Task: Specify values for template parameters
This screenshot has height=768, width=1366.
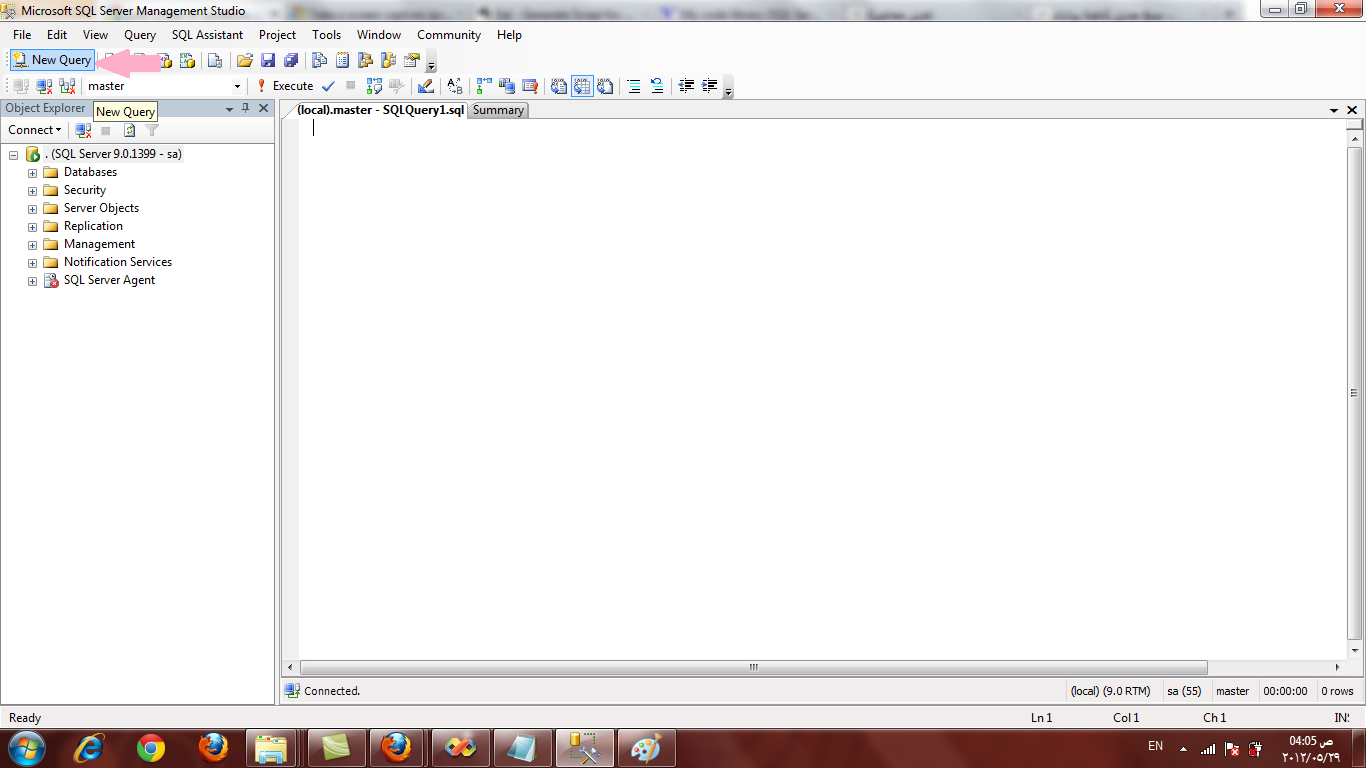Action: (x=455, y=86)
